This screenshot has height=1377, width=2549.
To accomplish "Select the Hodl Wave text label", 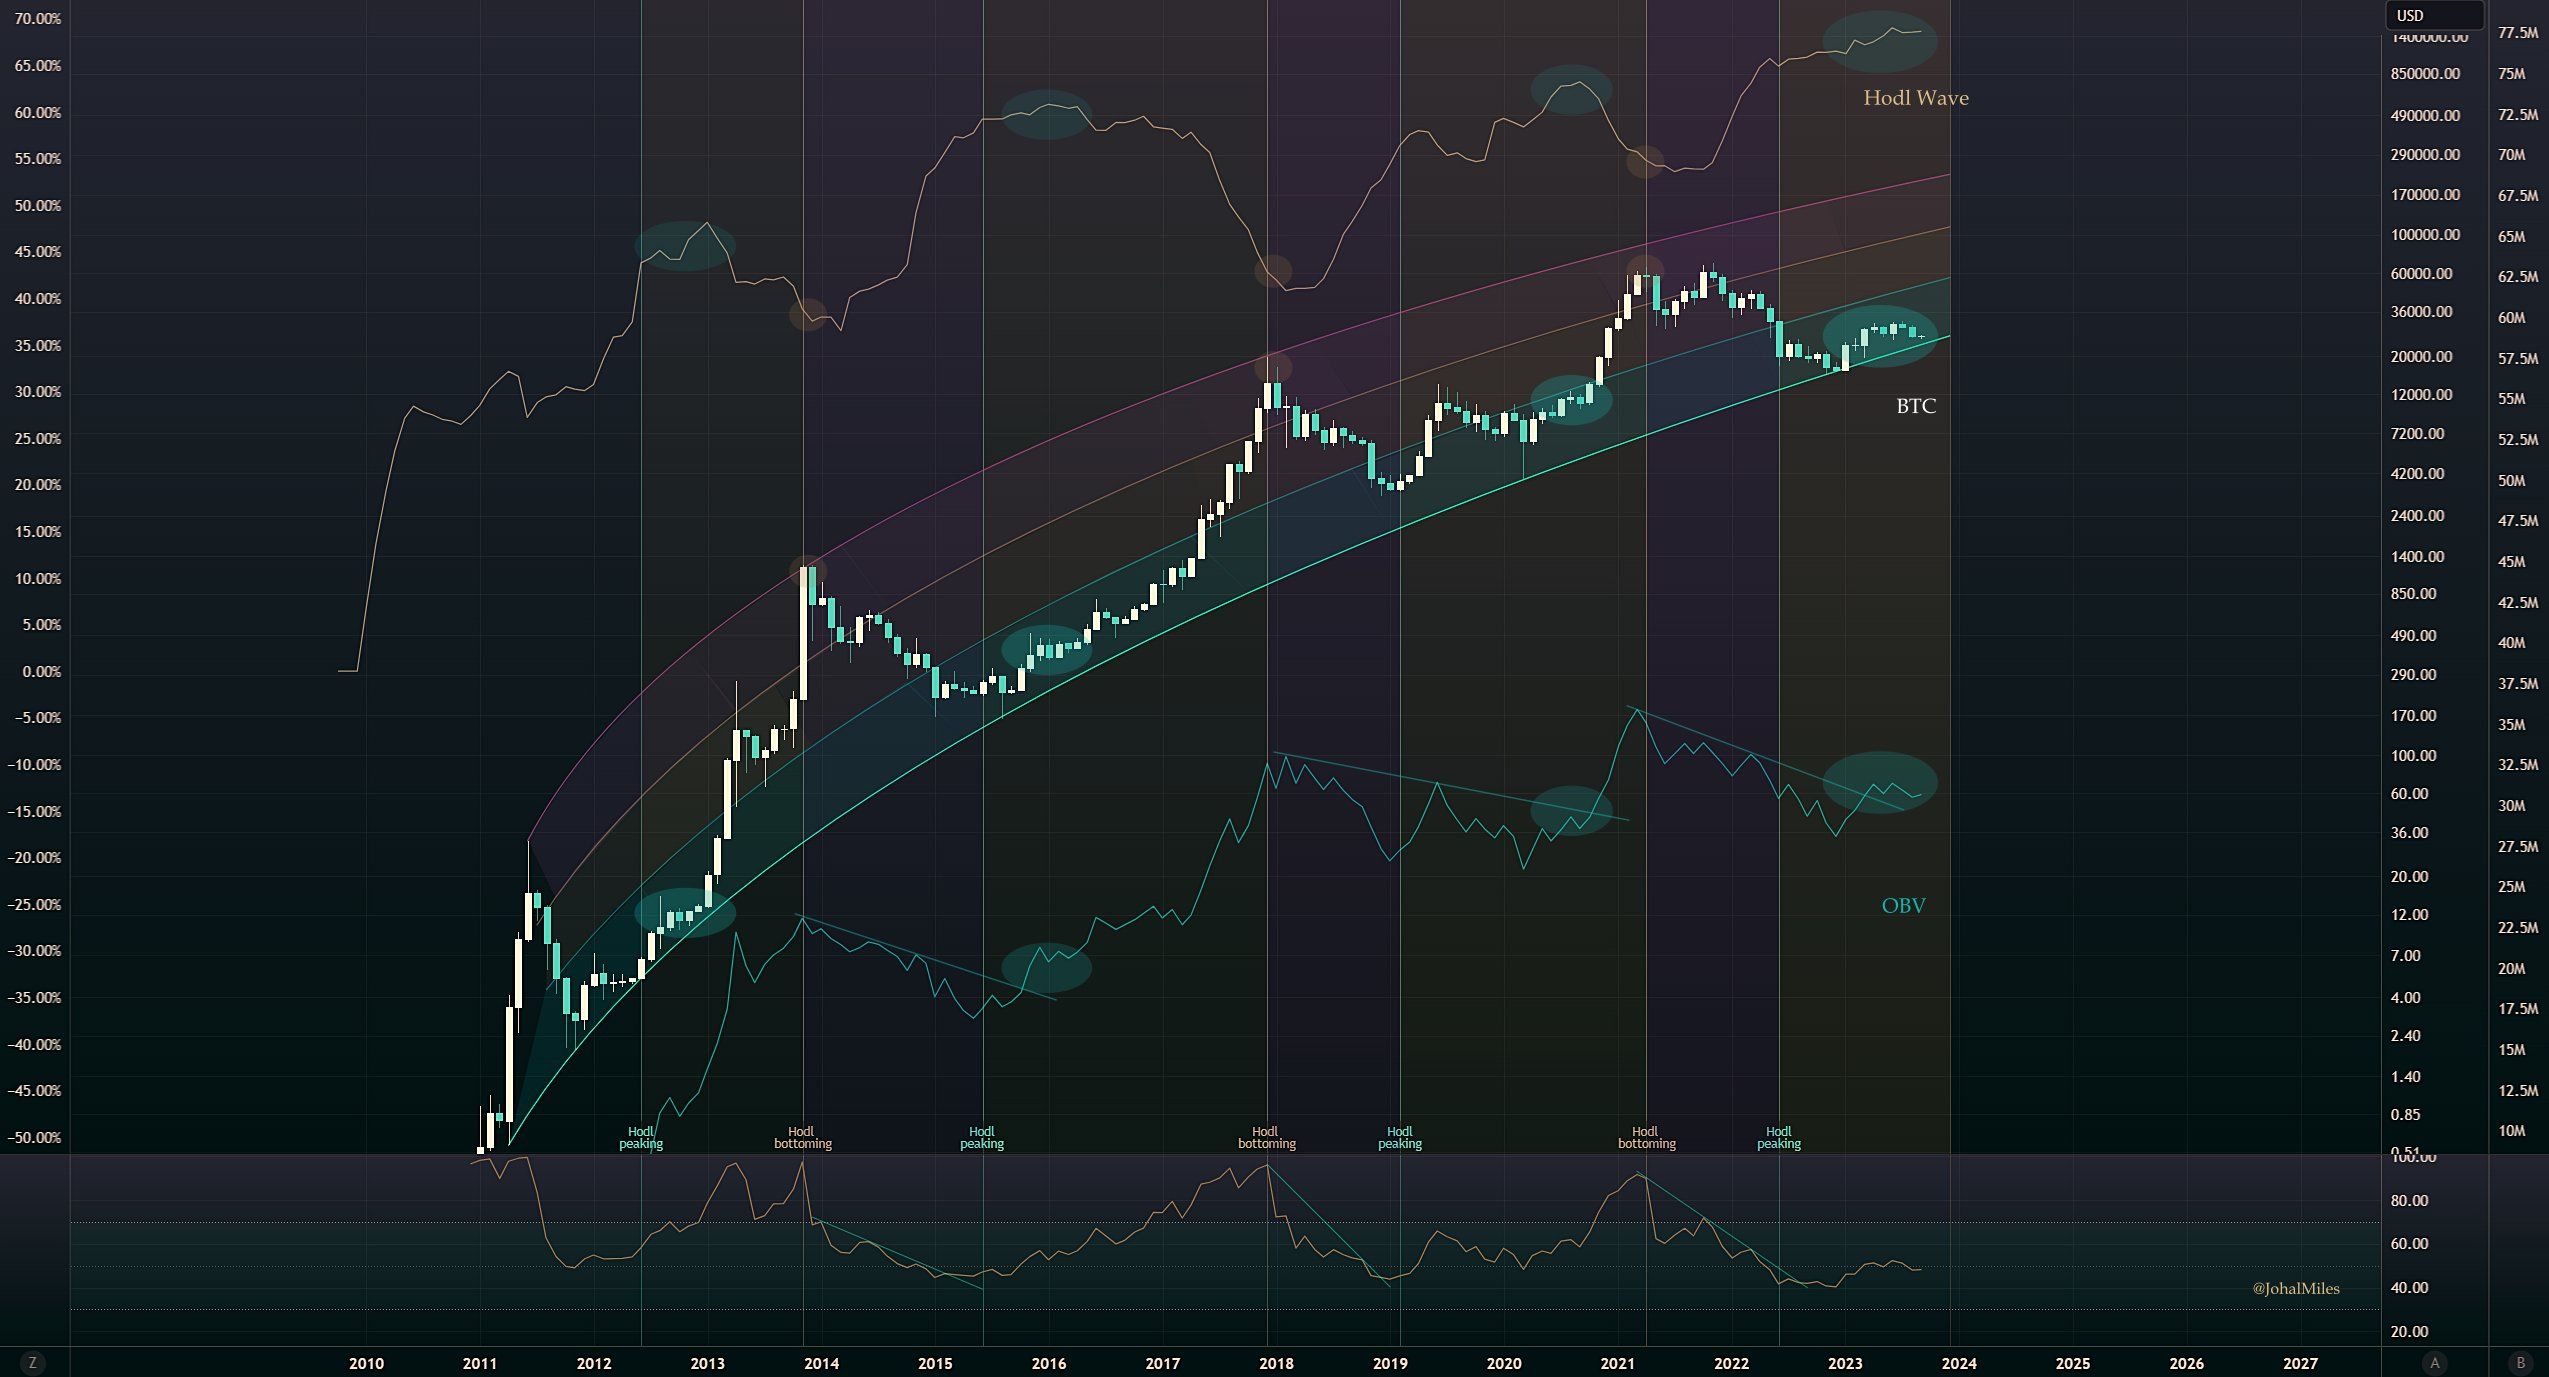I will (1915, 98).
